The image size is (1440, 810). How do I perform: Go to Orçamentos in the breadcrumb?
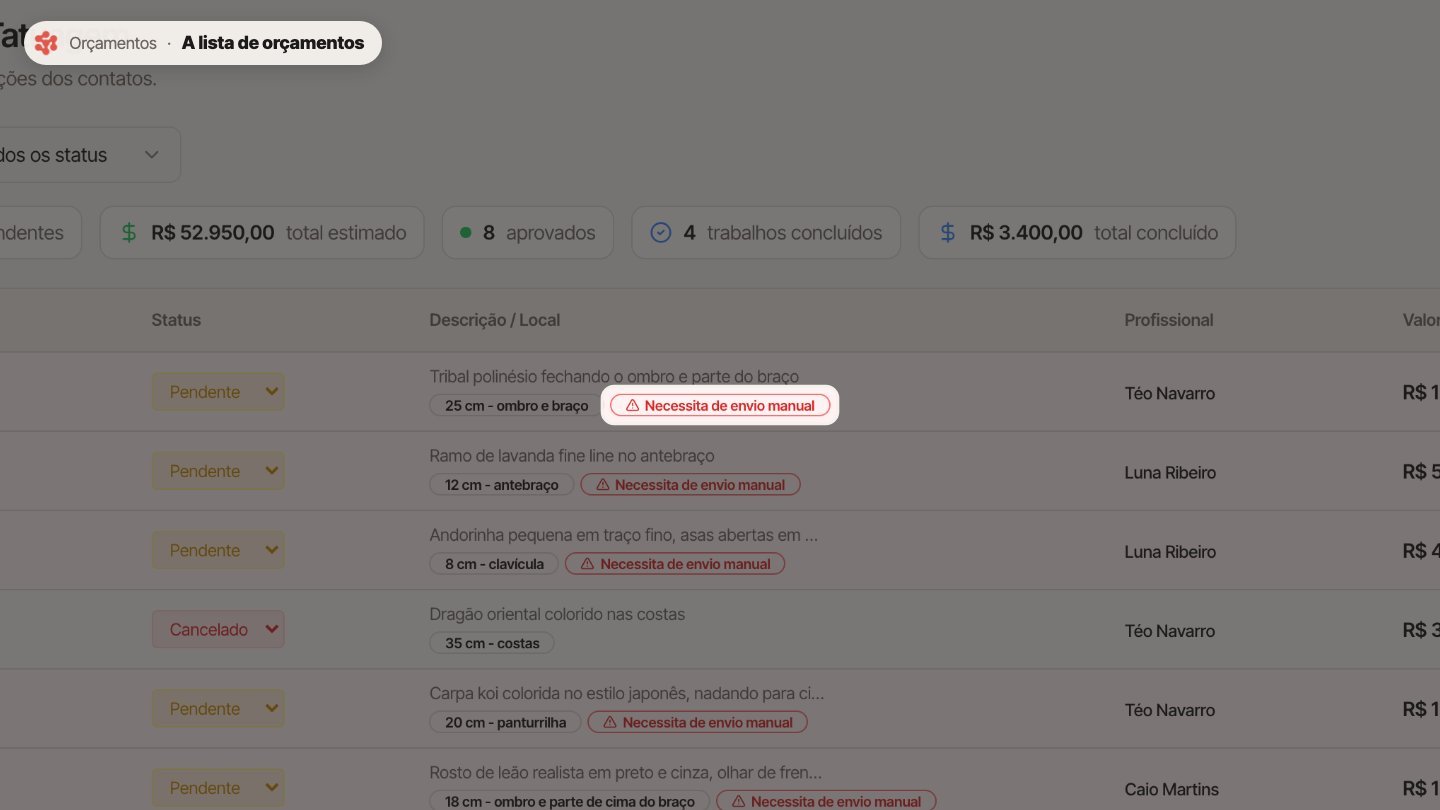coord(113,43)
